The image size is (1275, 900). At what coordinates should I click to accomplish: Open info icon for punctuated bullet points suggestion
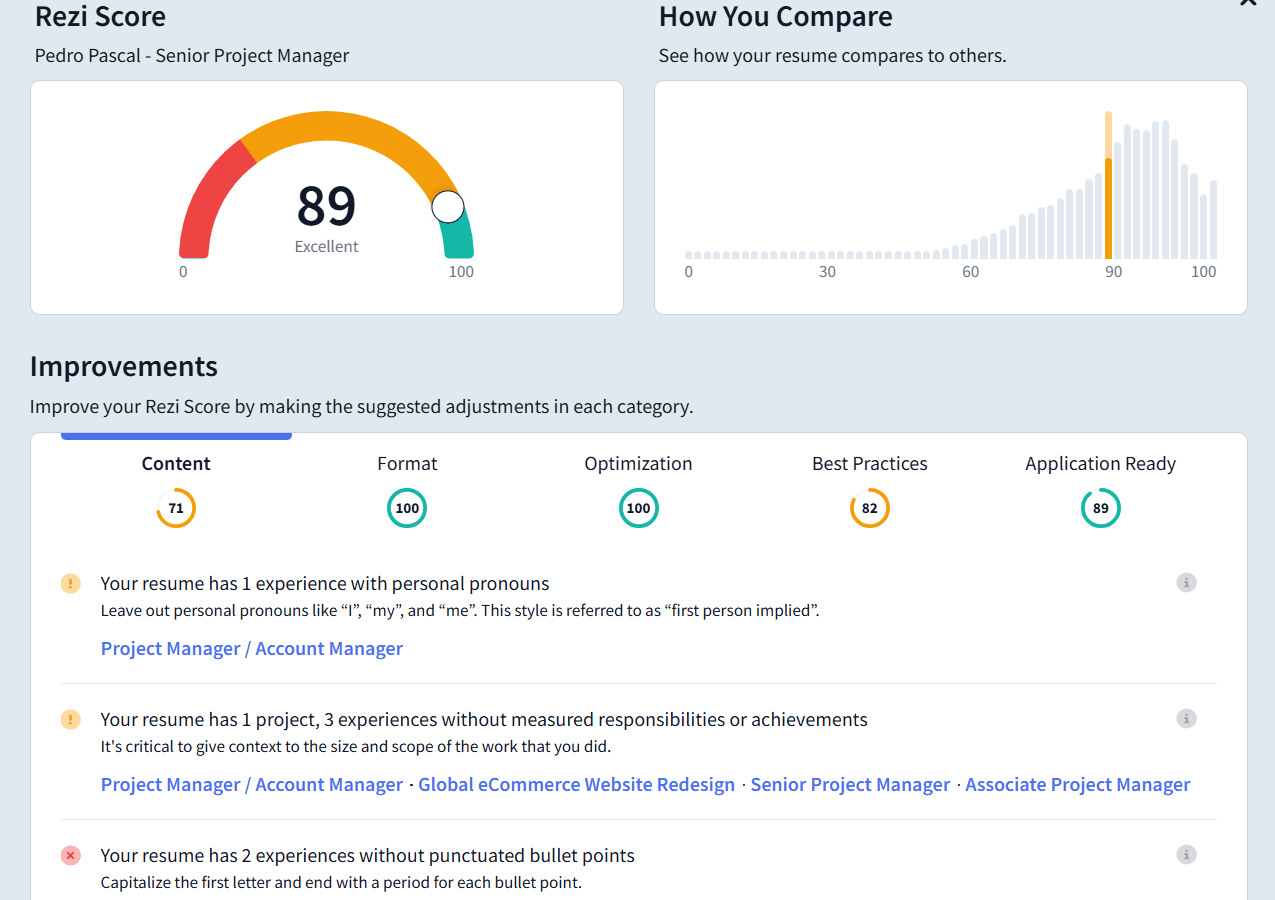(x=1186, y=855)
